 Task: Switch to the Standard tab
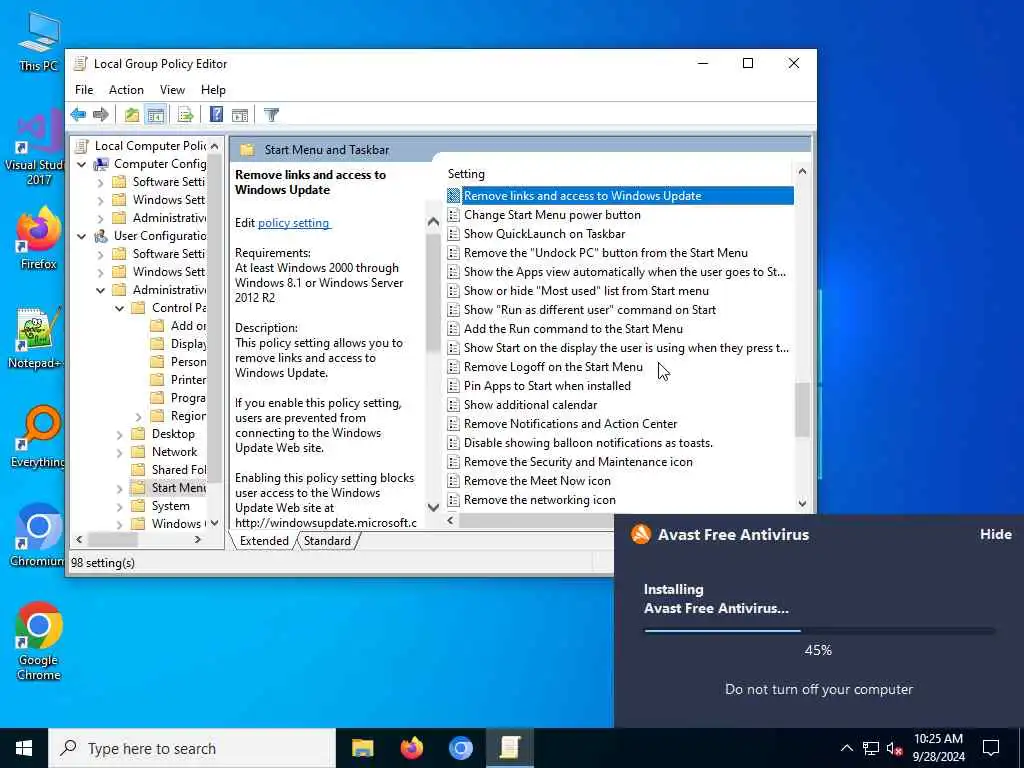click(327, 541)
